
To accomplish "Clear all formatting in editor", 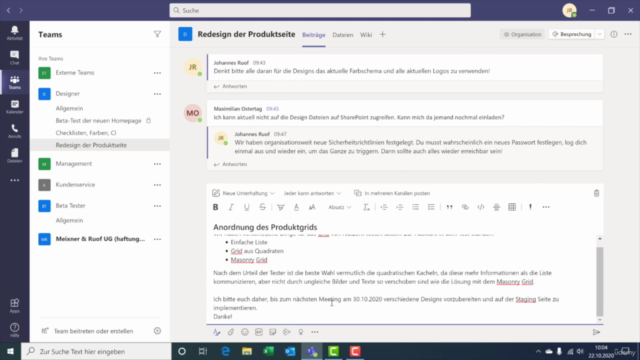I will coord(366,207).
